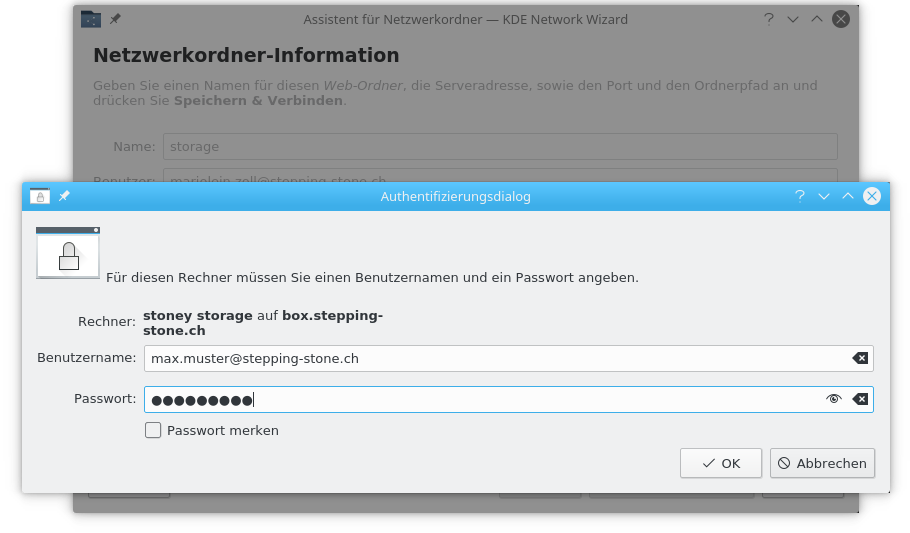Pin the KDE Network Wizard window
The height and width of the screenshot is (533, 910).
115,19
